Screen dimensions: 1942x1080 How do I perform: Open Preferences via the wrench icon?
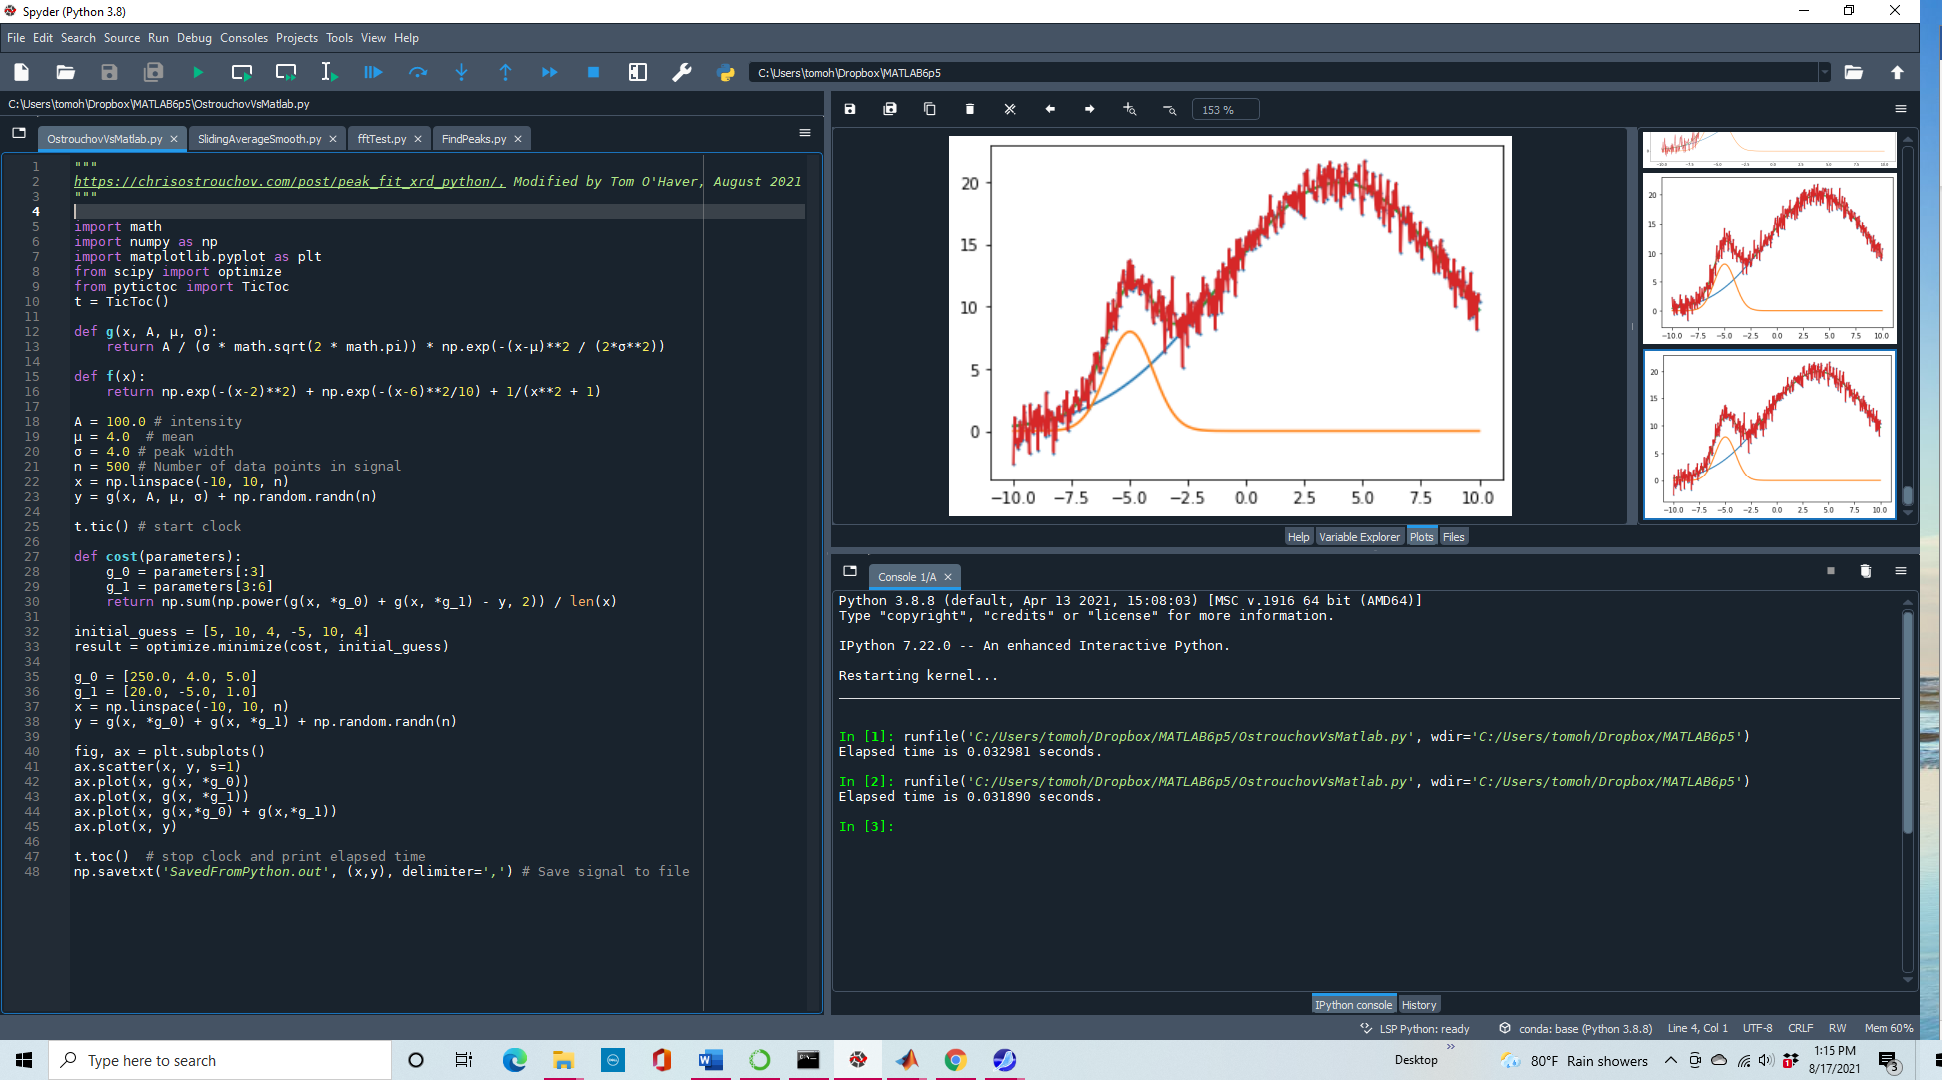[x=682, y=72]
